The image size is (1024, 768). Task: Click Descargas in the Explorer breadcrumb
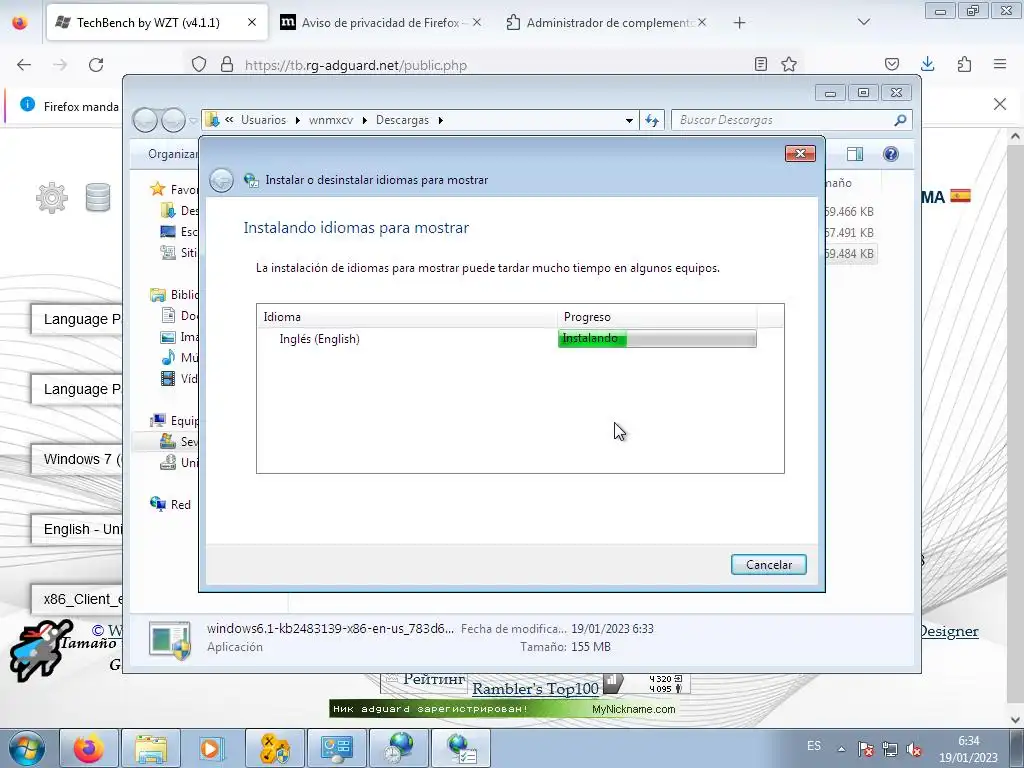(x=402, y=120)
